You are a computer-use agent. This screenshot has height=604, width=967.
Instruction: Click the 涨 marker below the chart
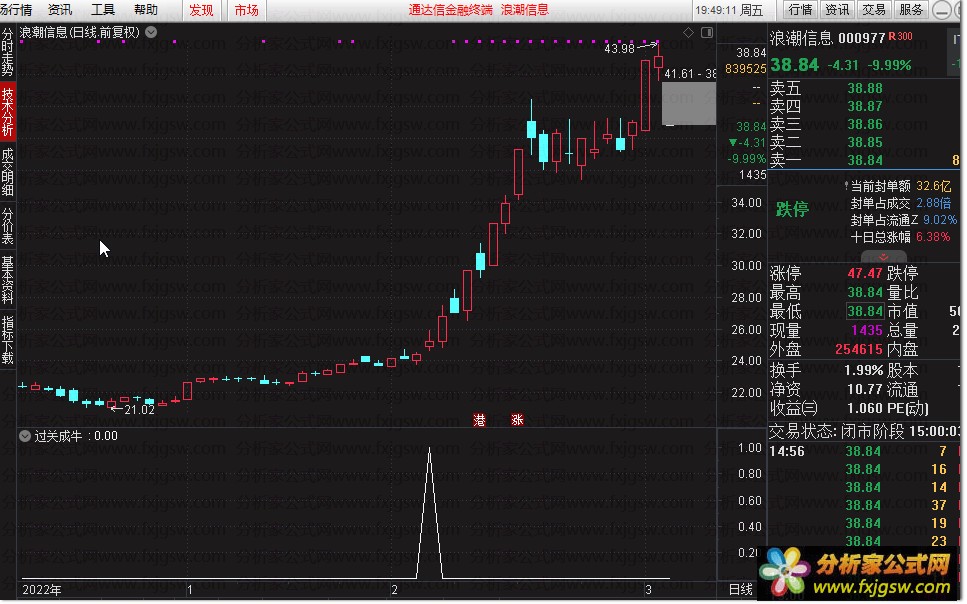click(517, 420)
